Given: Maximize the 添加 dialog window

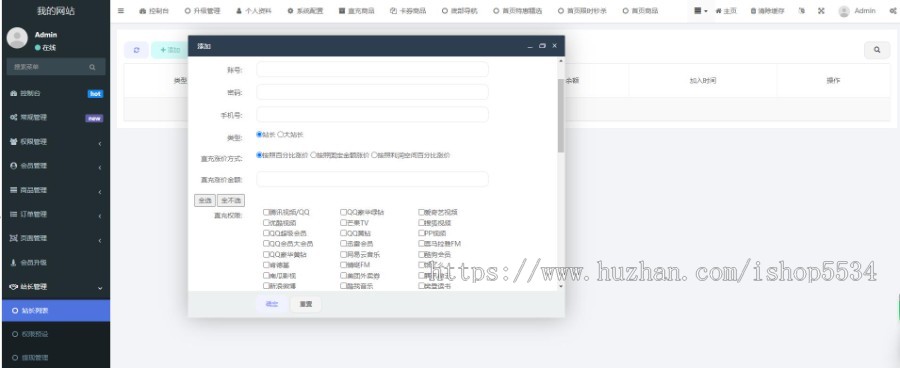Looking at the screenshot, I should pos(542,46).
